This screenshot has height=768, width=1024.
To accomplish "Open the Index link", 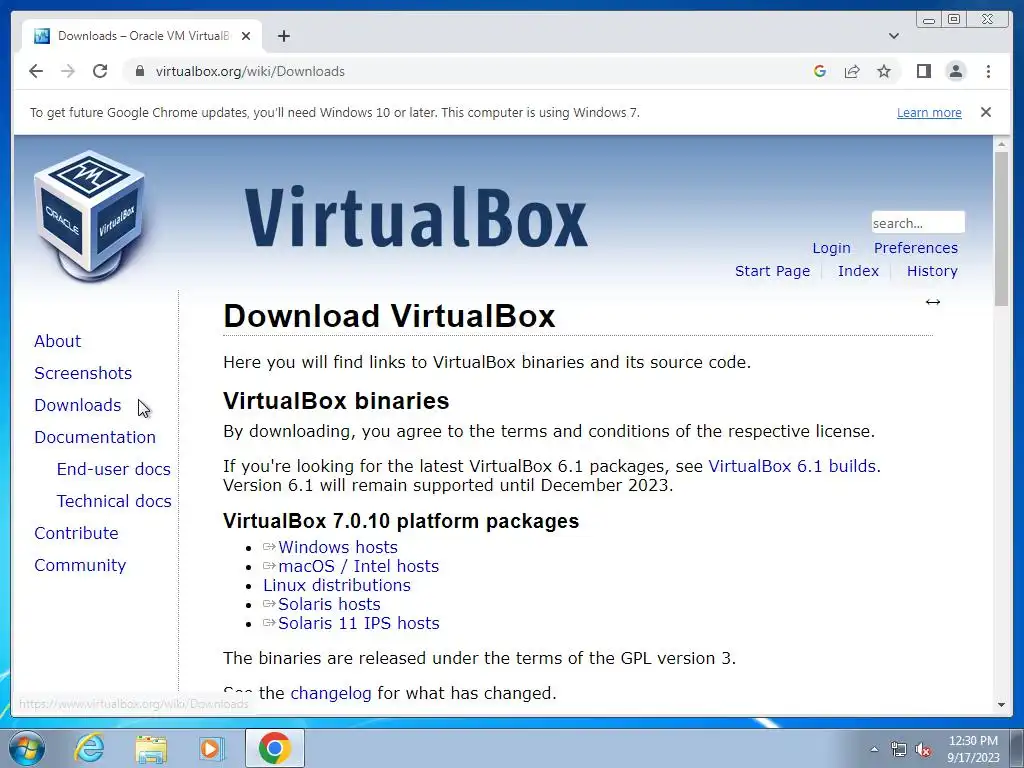I will pos(858,271).
